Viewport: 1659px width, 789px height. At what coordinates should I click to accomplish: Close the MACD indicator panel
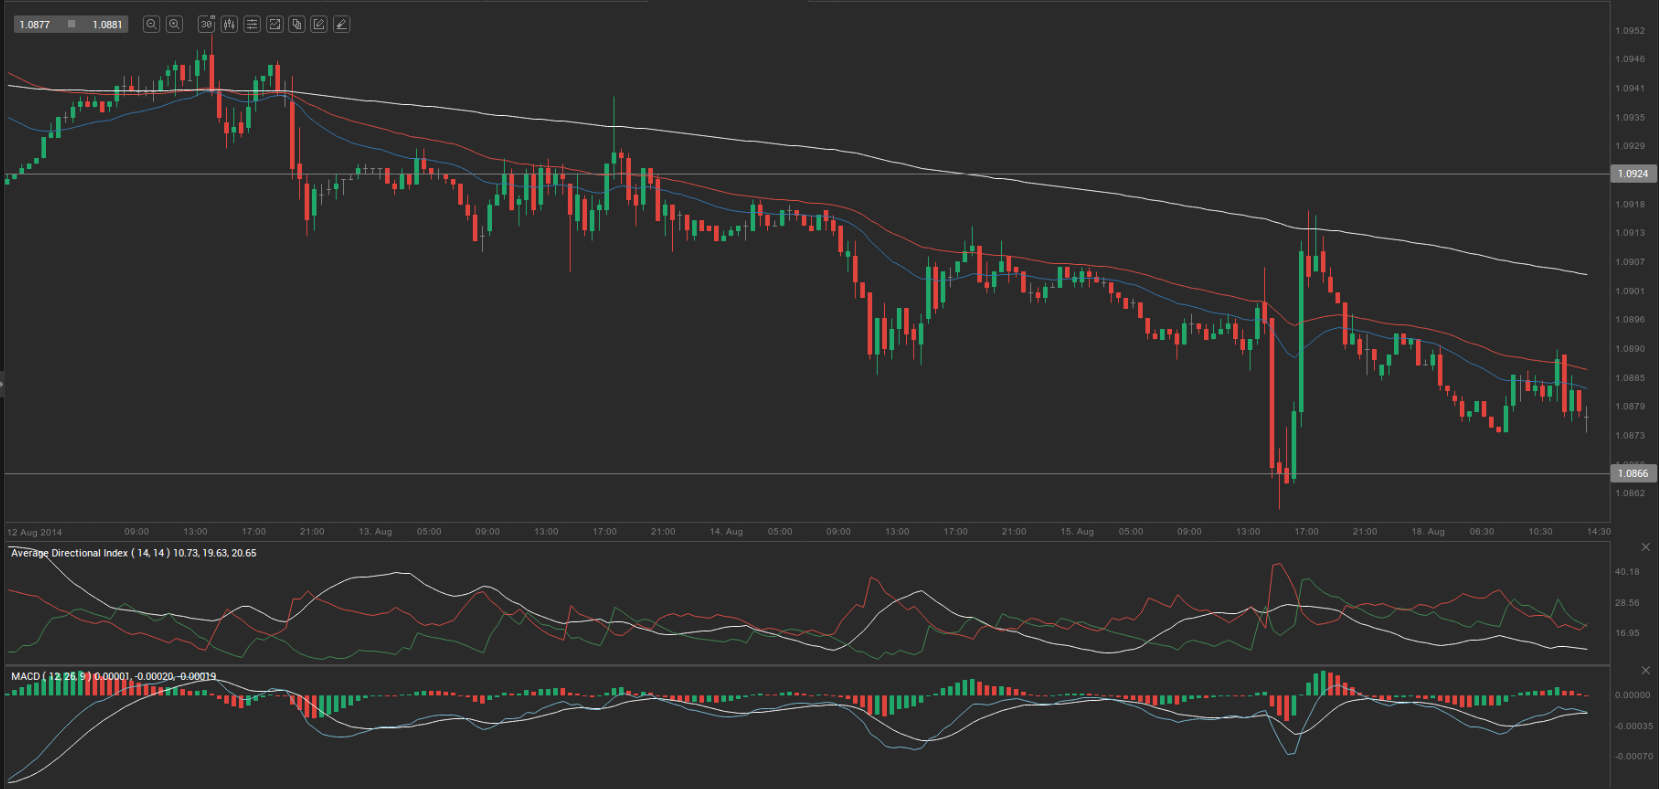pyautogui.click(x=1645, y=670)
